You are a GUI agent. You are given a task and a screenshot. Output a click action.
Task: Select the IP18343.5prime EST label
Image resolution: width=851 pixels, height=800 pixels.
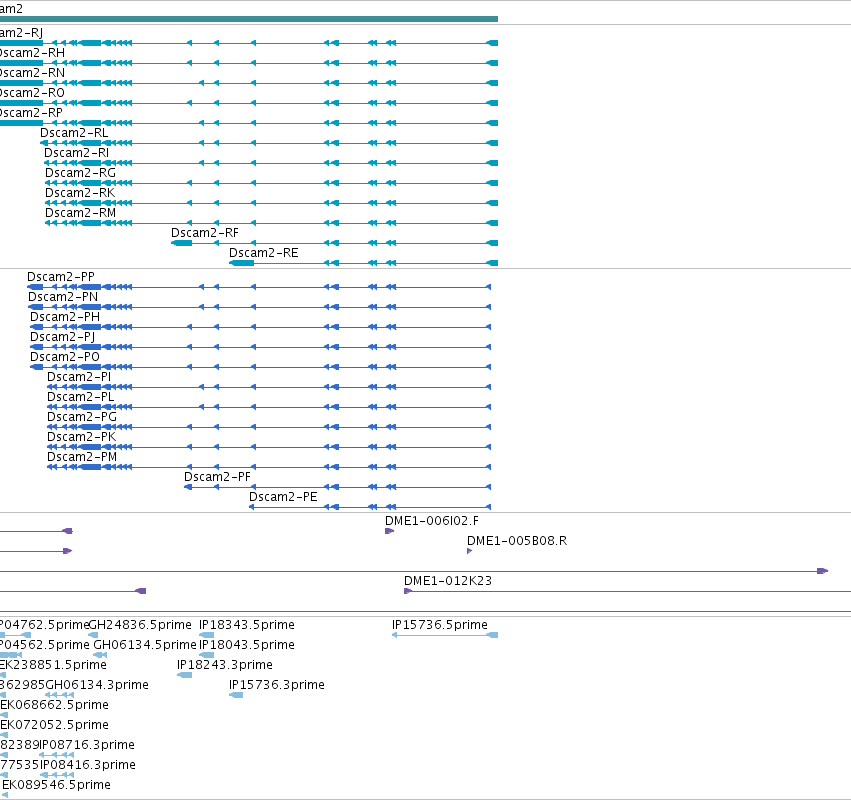[246, 626]
